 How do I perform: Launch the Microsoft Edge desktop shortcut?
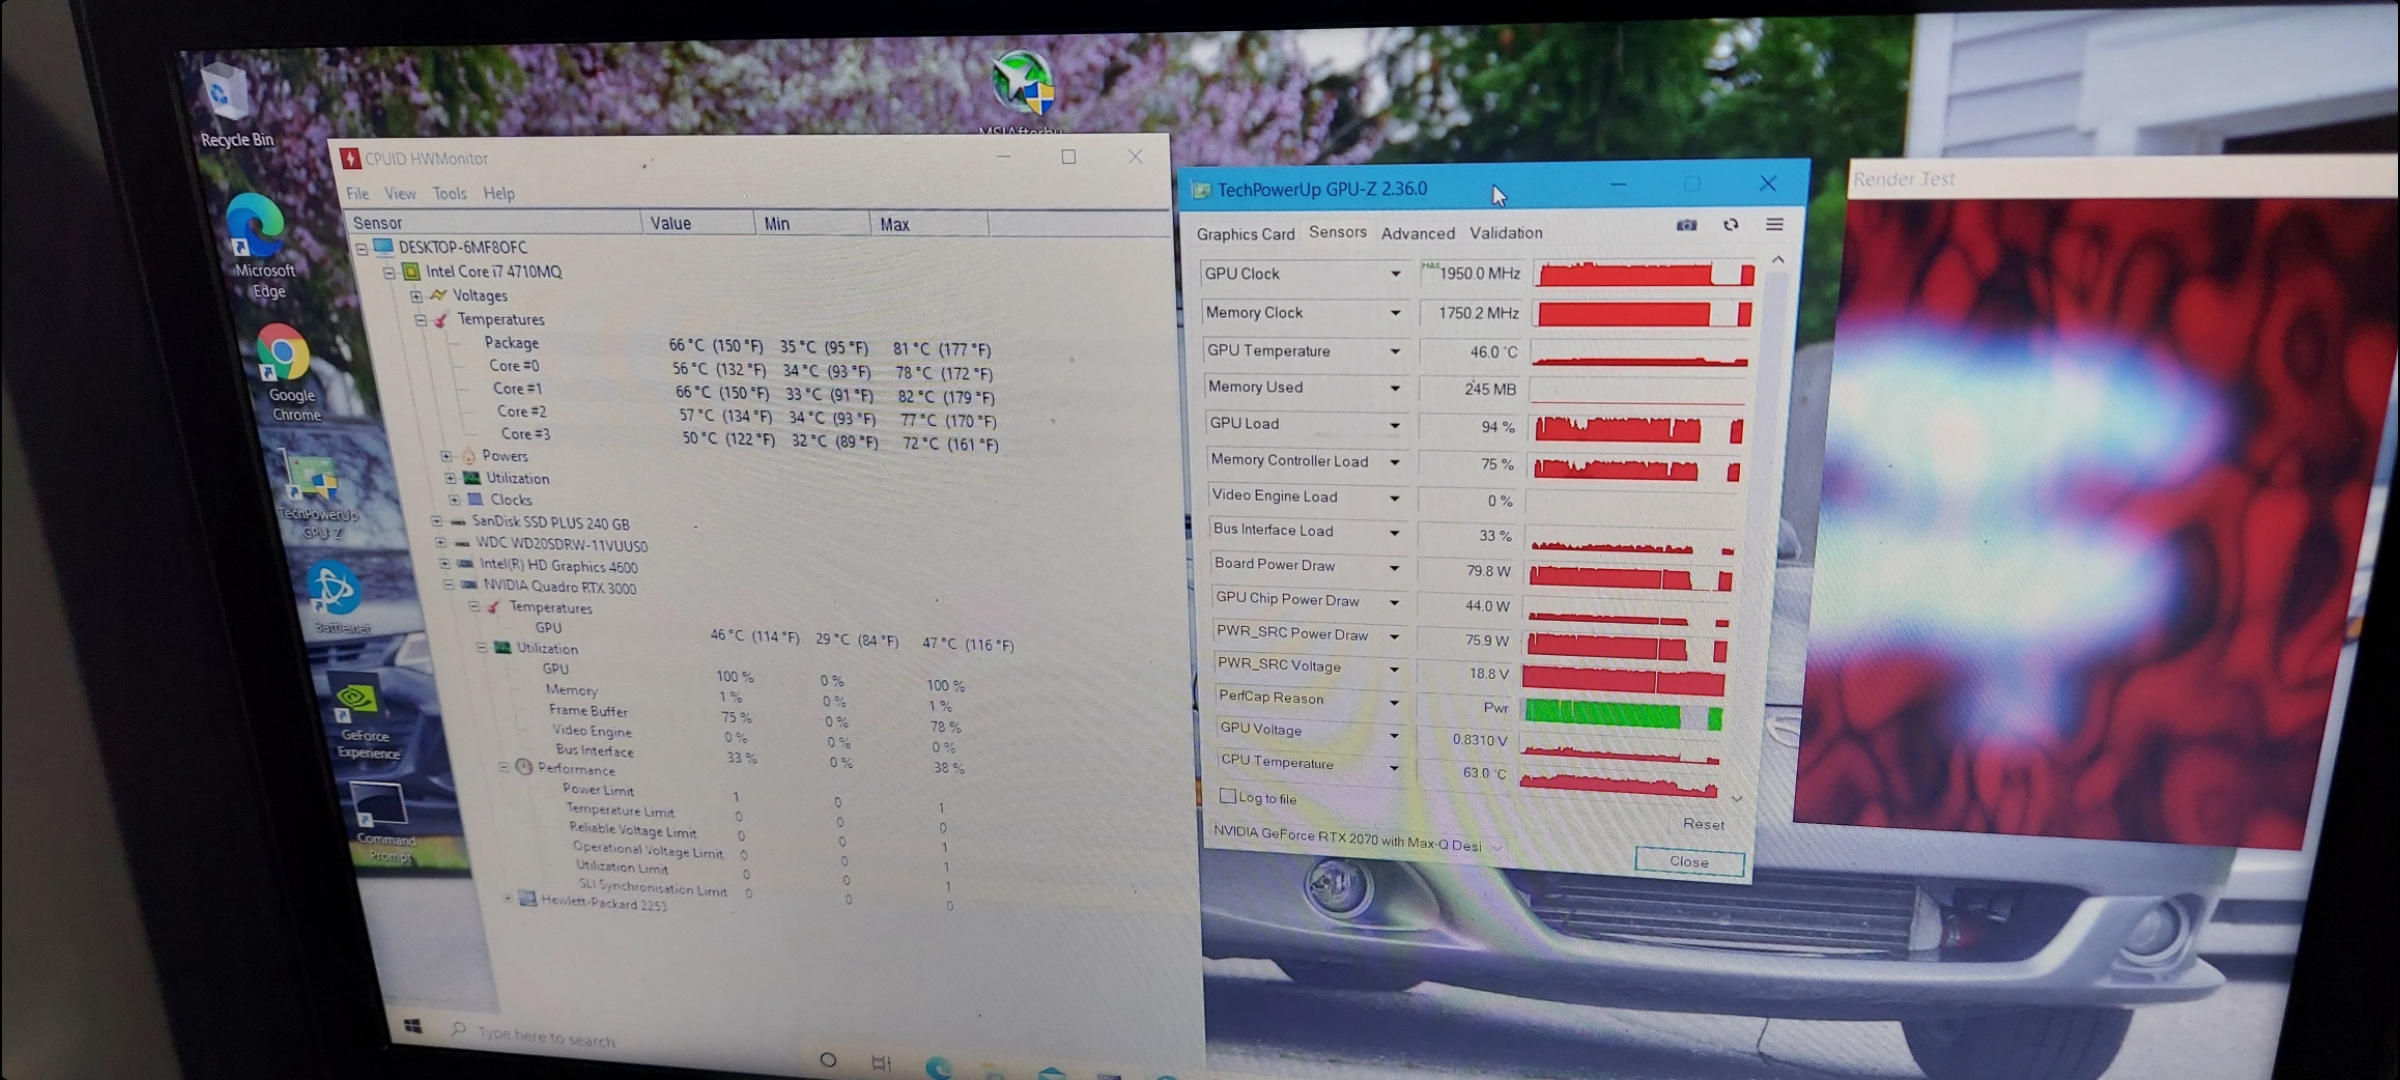click(260, 245)
